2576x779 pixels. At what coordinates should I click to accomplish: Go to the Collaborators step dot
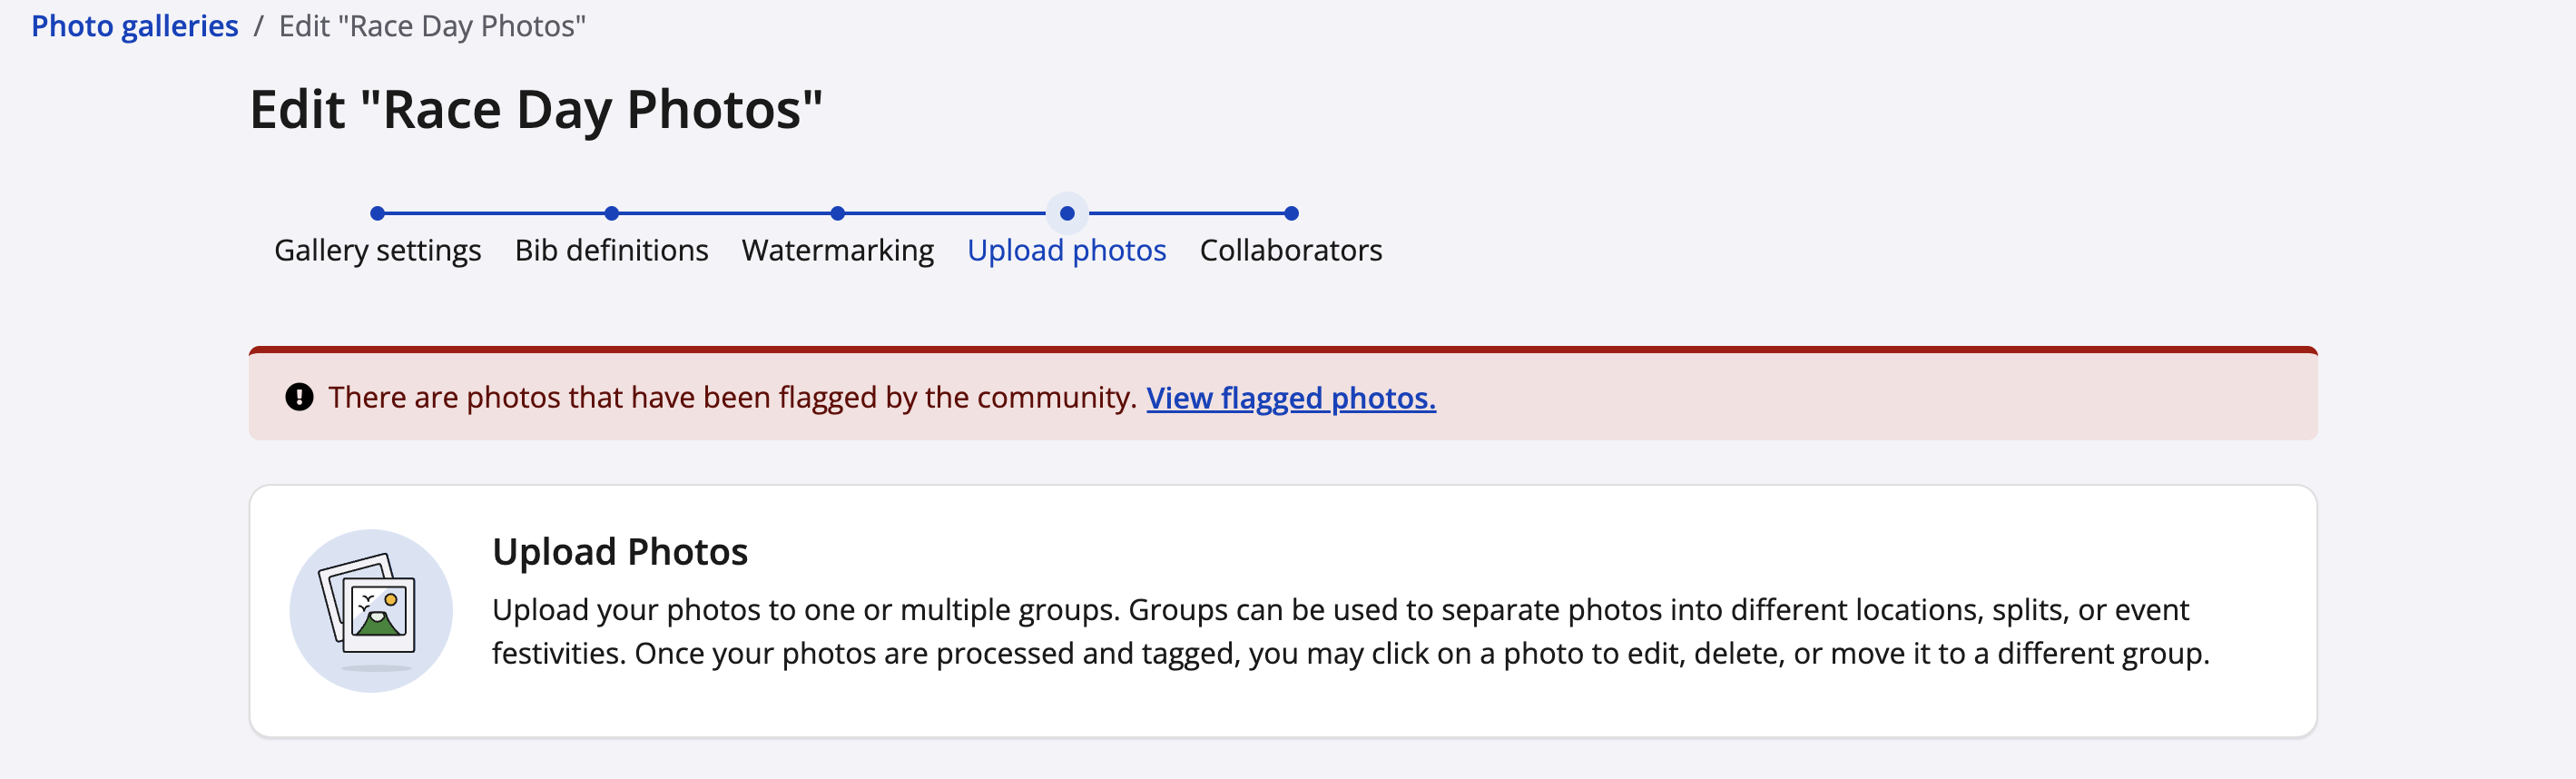pyautogui.click(x=1290, y=213)
